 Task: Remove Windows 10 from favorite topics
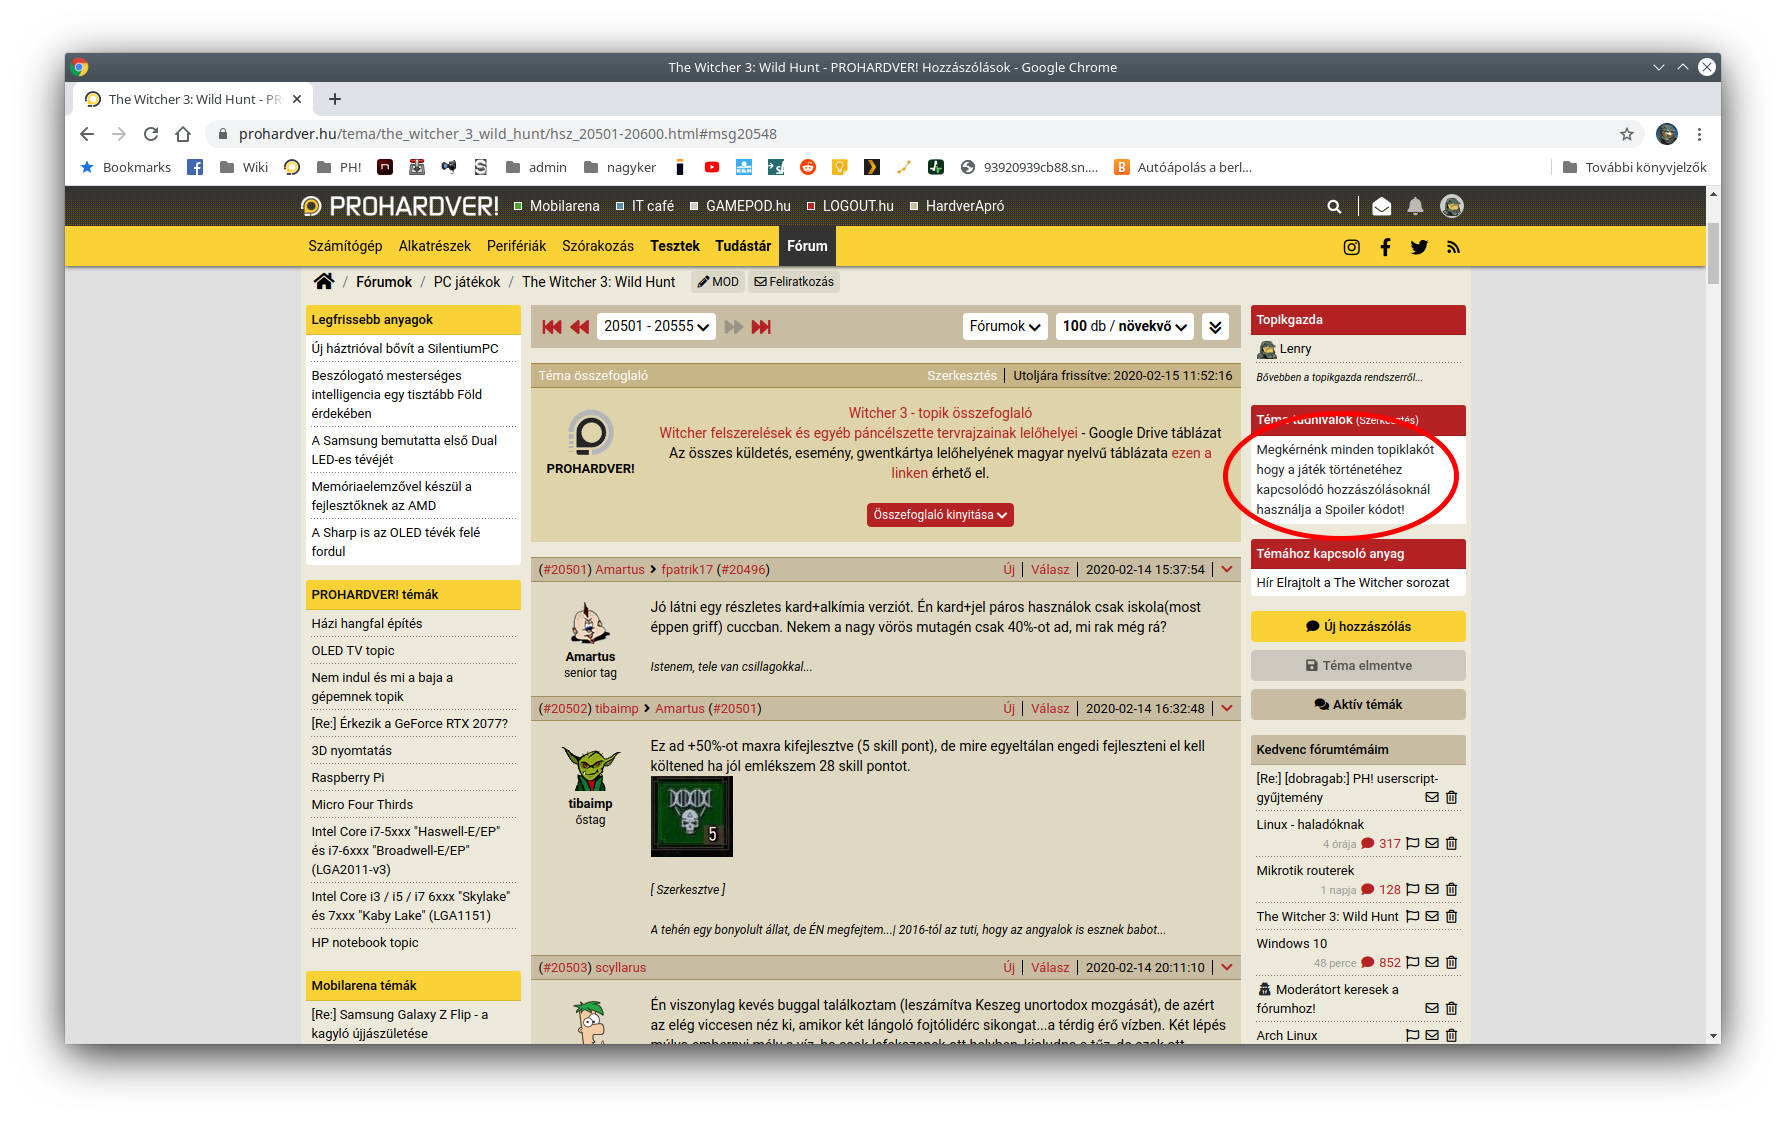point(1452,963)
